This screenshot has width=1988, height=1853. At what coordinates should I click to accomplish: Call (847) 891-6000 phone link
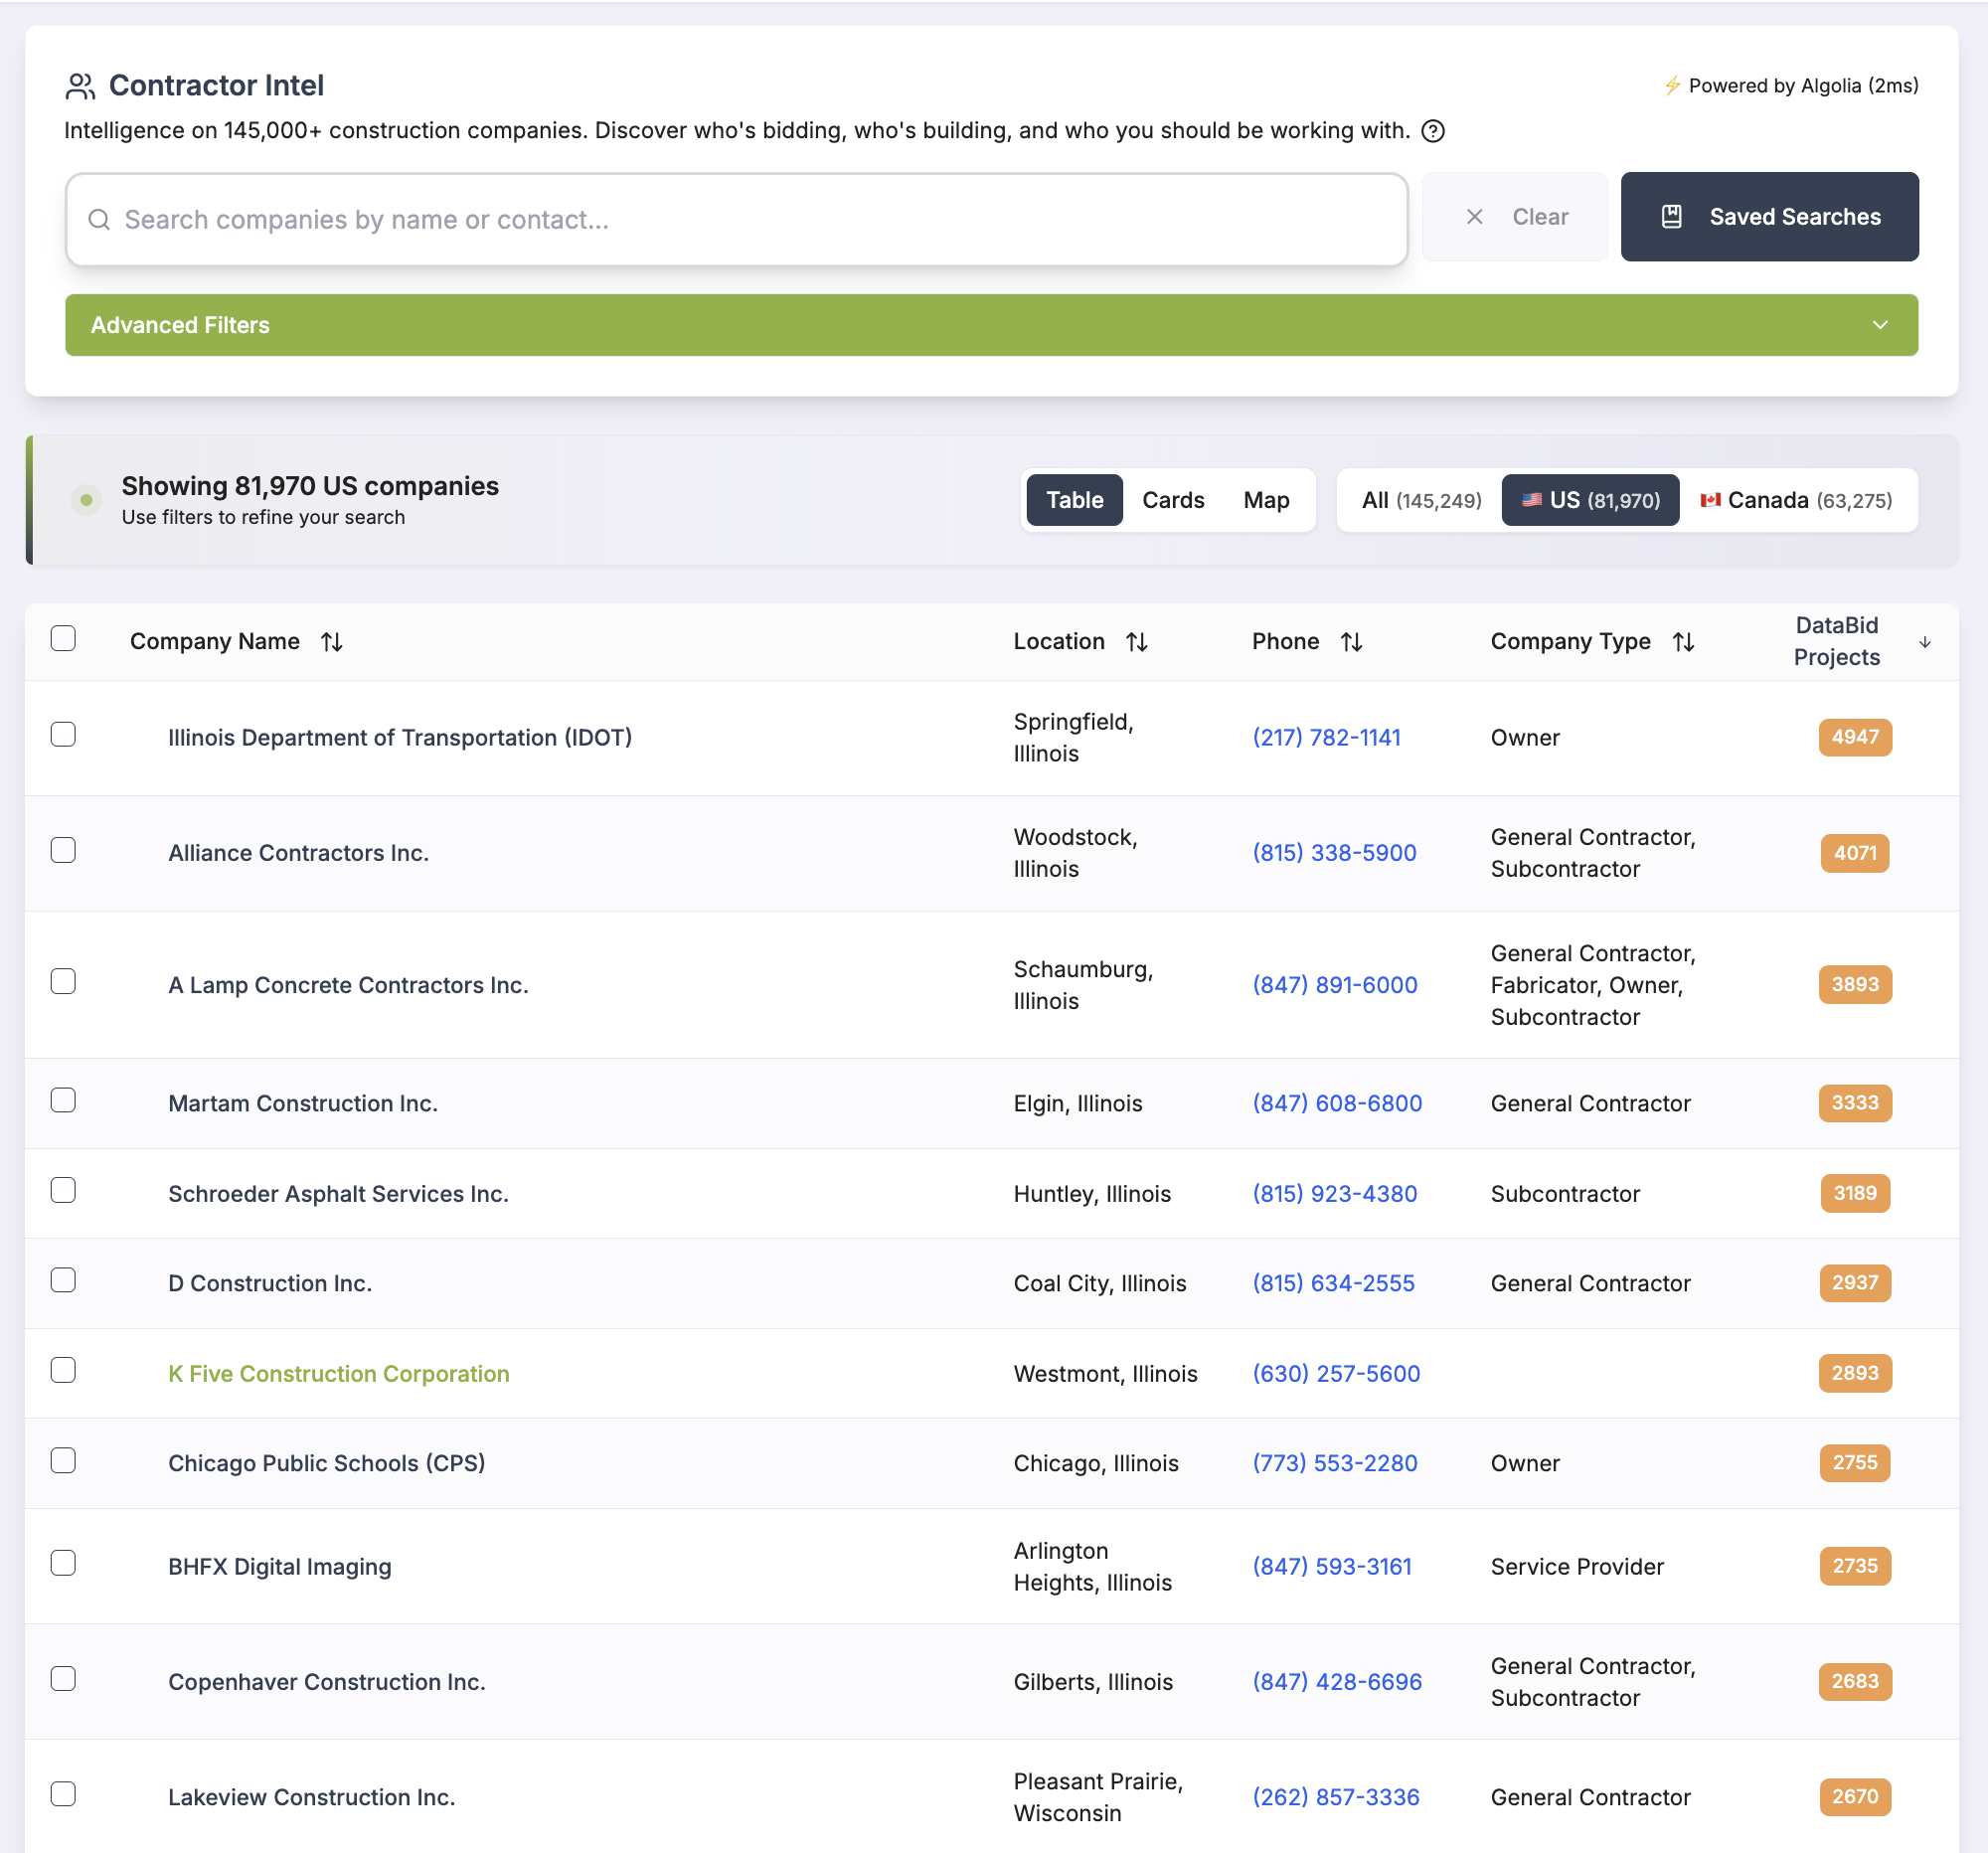(1335, 985)
